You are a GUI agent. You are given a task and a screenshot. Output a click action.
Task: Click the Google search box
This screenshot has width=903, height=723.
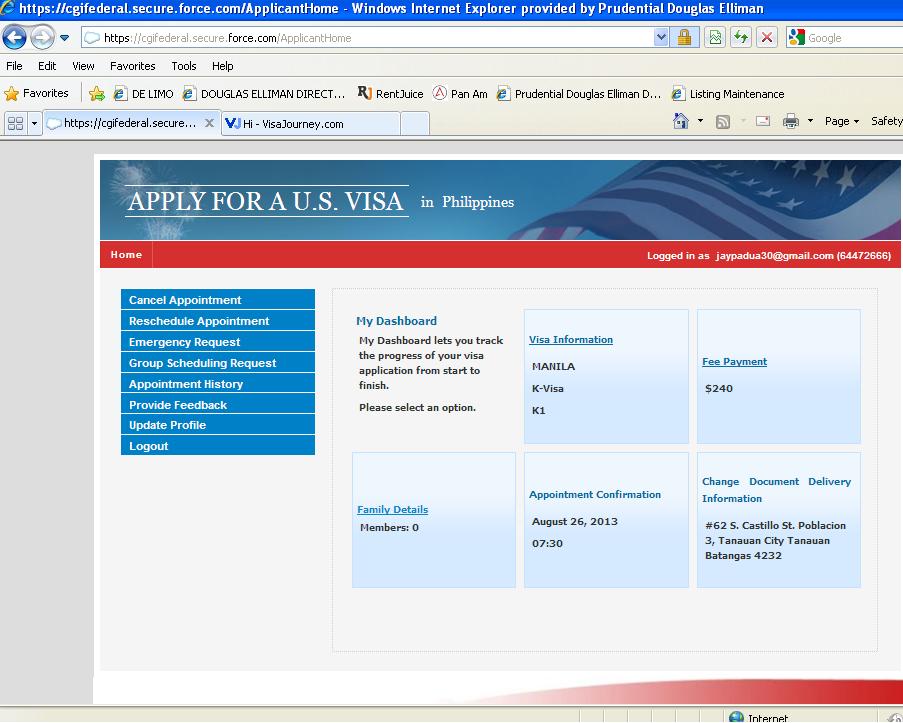click(854, 38)
